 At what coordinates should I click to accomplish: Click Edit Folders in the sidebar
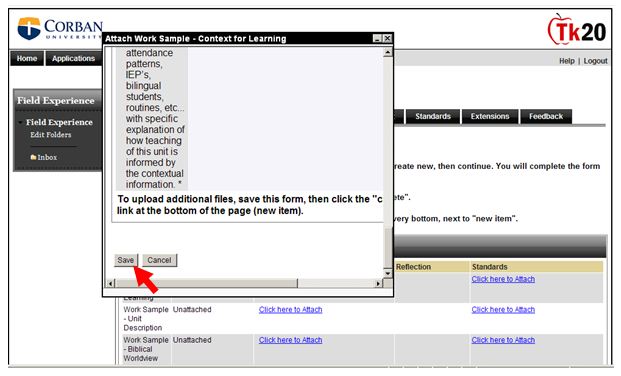(x=51, y=135)
